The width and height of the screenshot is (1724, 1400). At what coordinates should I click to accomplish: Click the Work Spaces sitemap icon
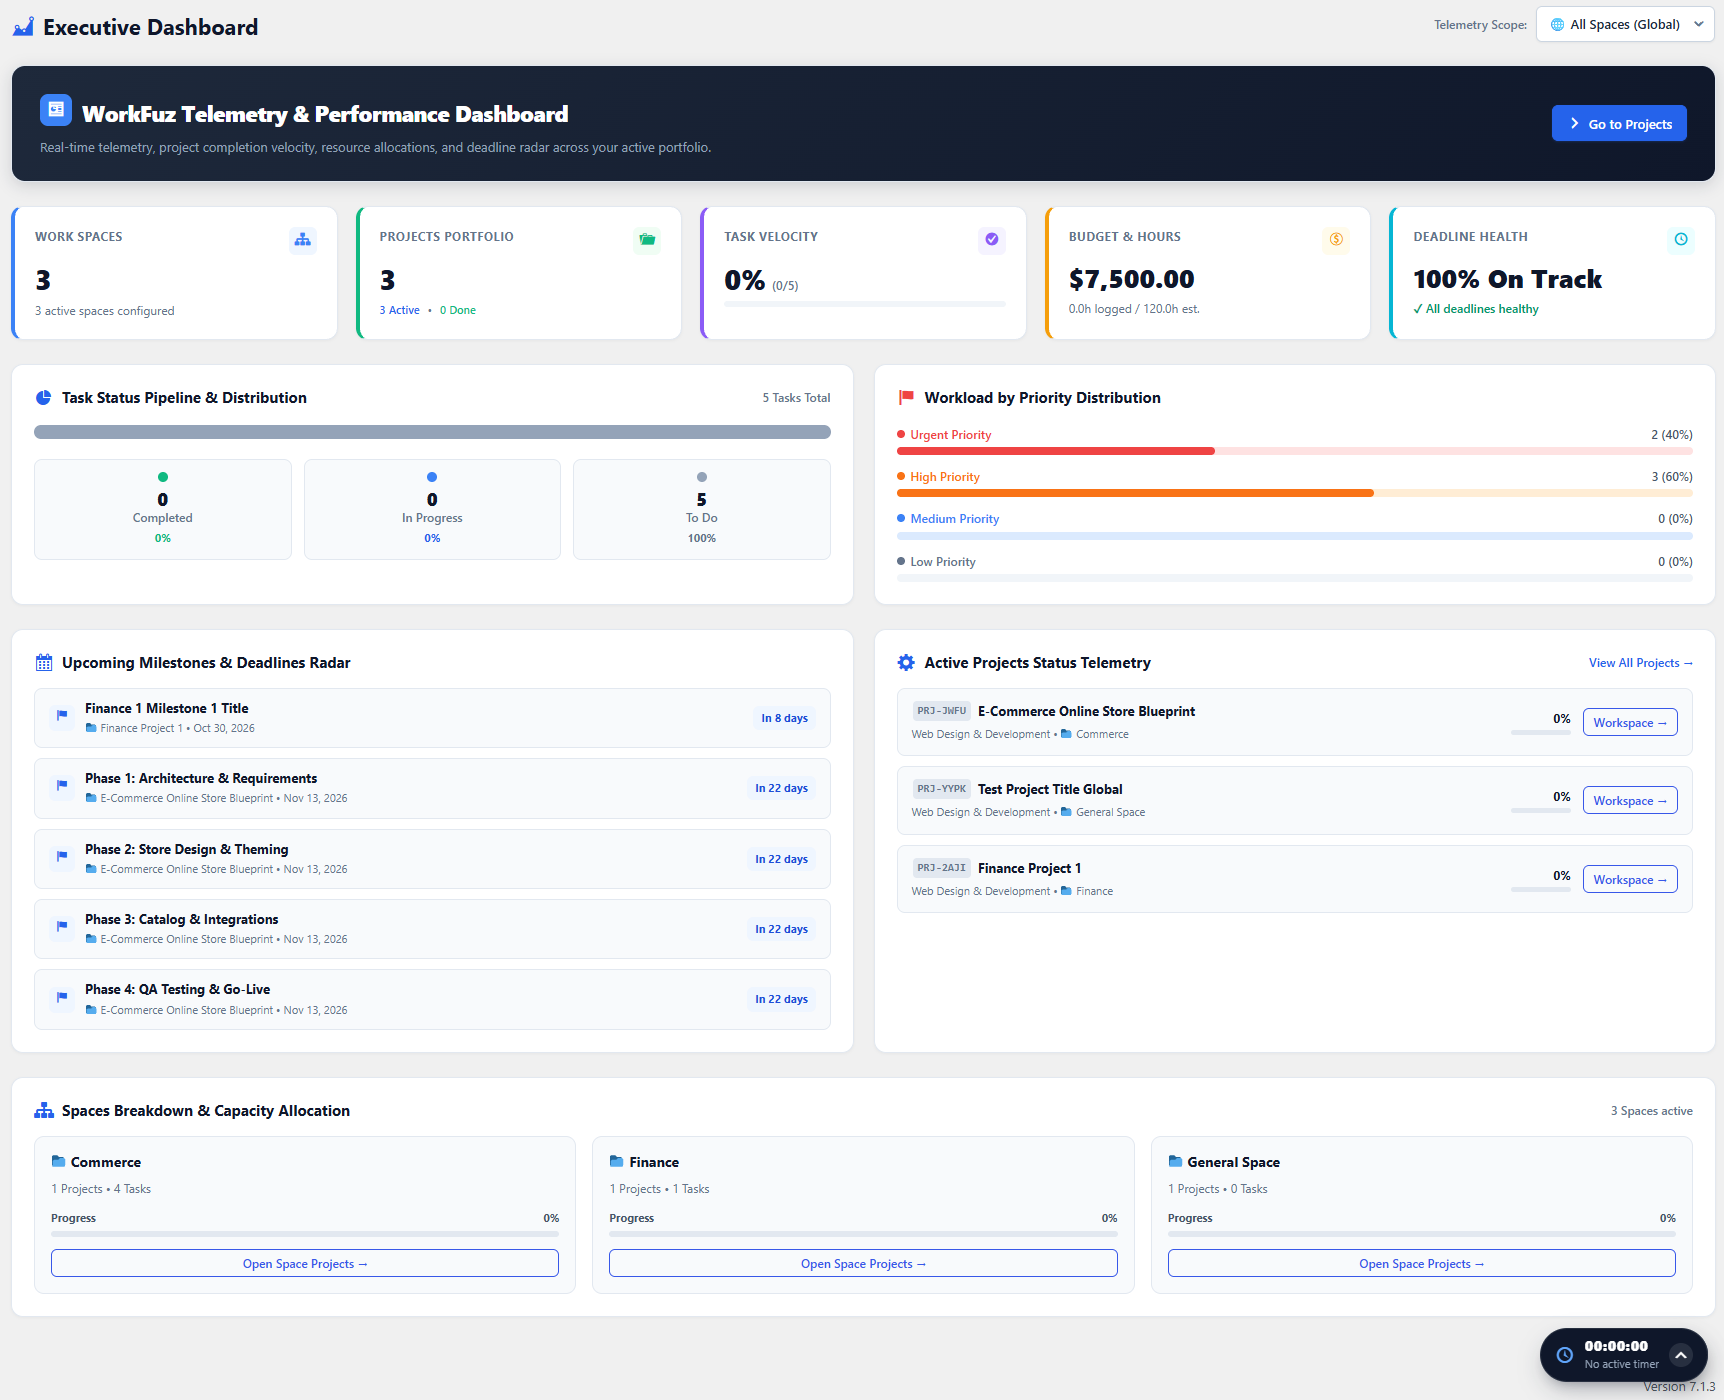tap(303, 240)
